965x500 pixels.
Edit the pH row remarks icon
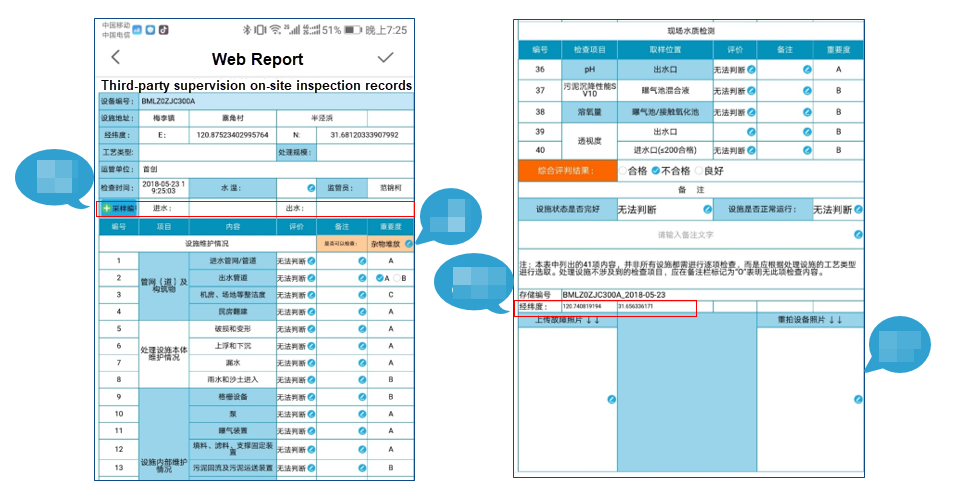(x=807, y=70)
